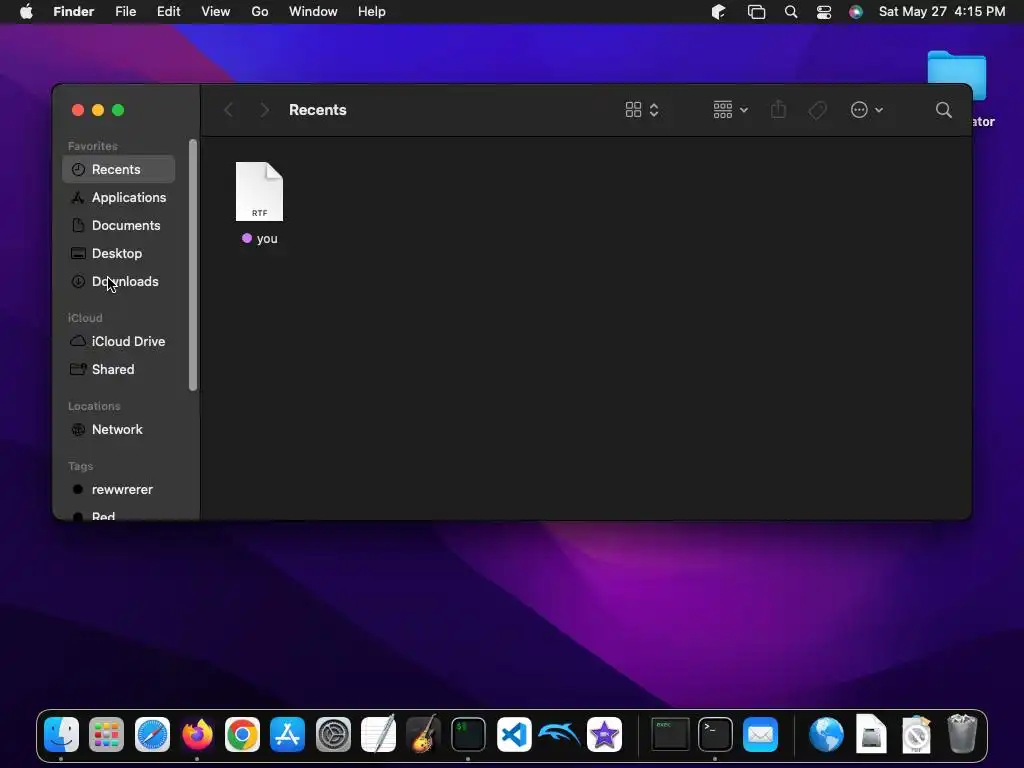The image size is (1024, 768).
Task: Open the Downloads sidebar folder
Action: (x=118, y=281)
